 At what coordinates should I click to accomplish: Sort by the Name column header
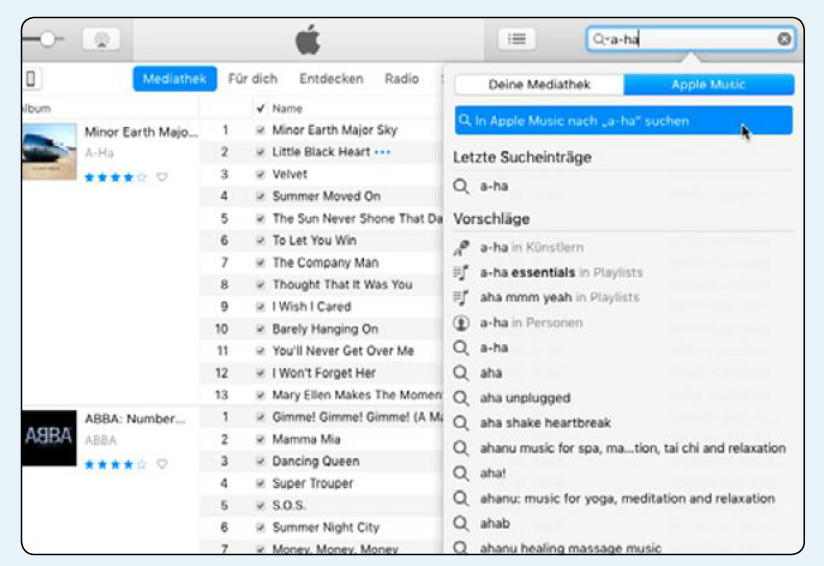287,109
